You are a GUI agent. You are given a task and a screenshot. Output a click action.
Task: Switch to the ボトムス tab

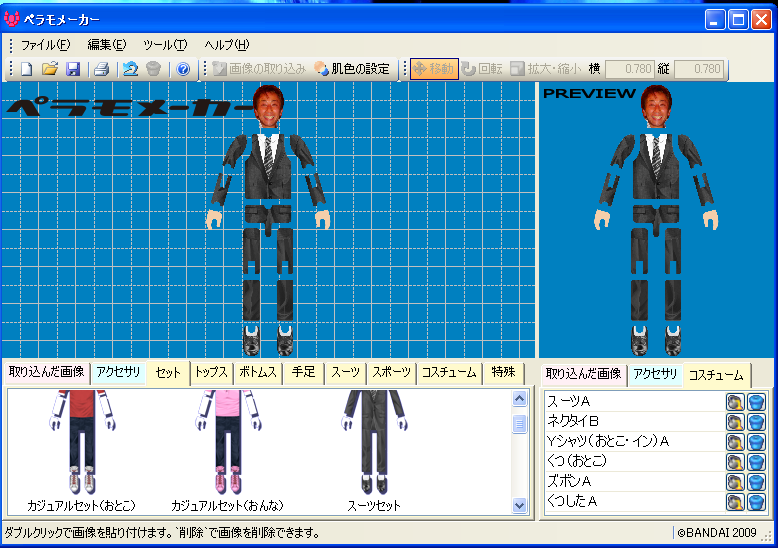tap(258, 372)
